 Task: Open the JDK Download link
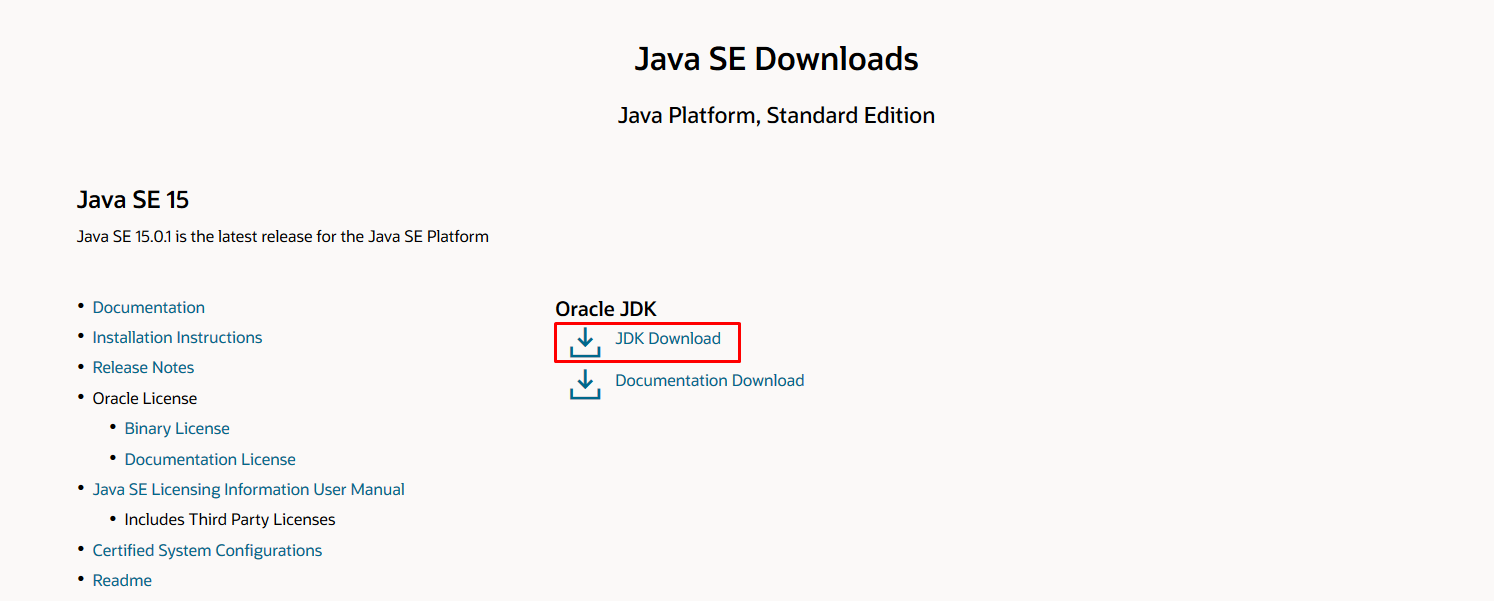point(668,338)
